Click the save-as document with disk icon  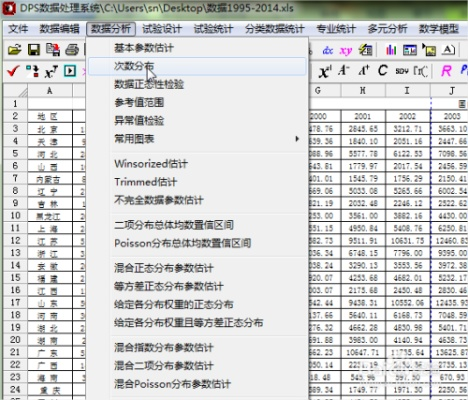[53, 50]
